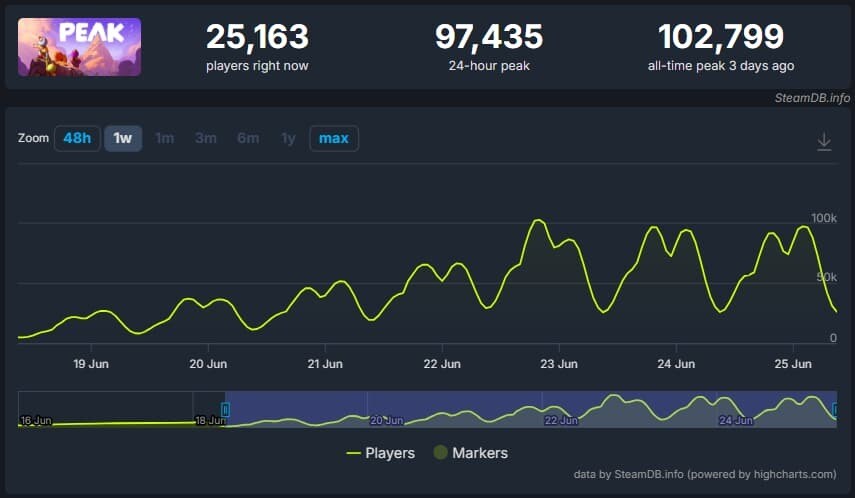Set zoom to 48h

click(77, 138)
